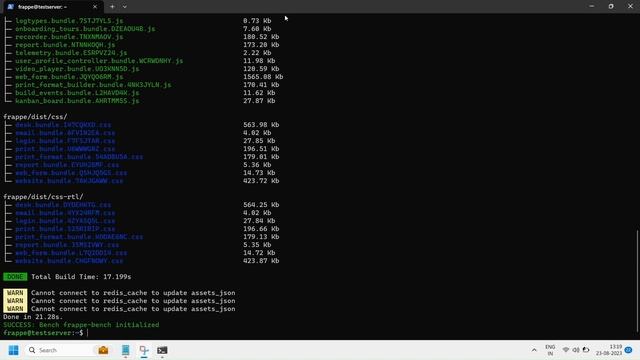This screenshot has height=360, width=640.
Task: Open the blue document app in taskbar
Action: 125,350
